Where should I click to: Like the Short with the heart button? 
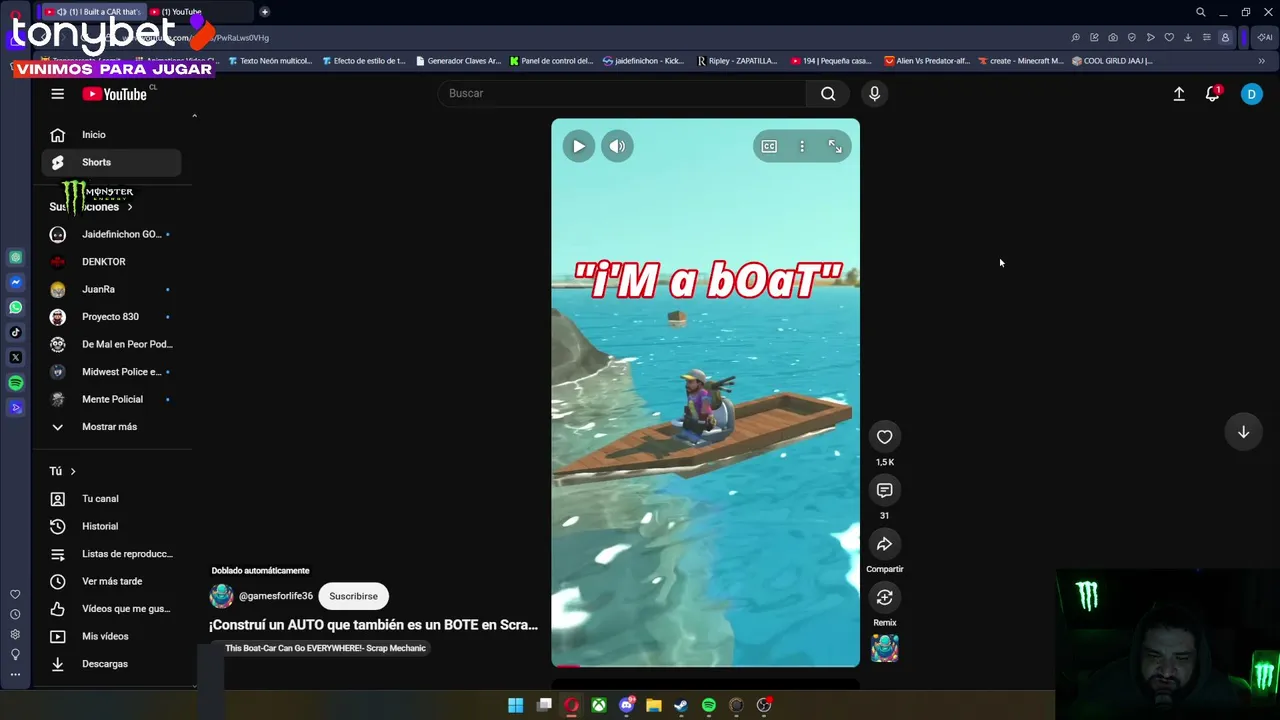(884, 437)
